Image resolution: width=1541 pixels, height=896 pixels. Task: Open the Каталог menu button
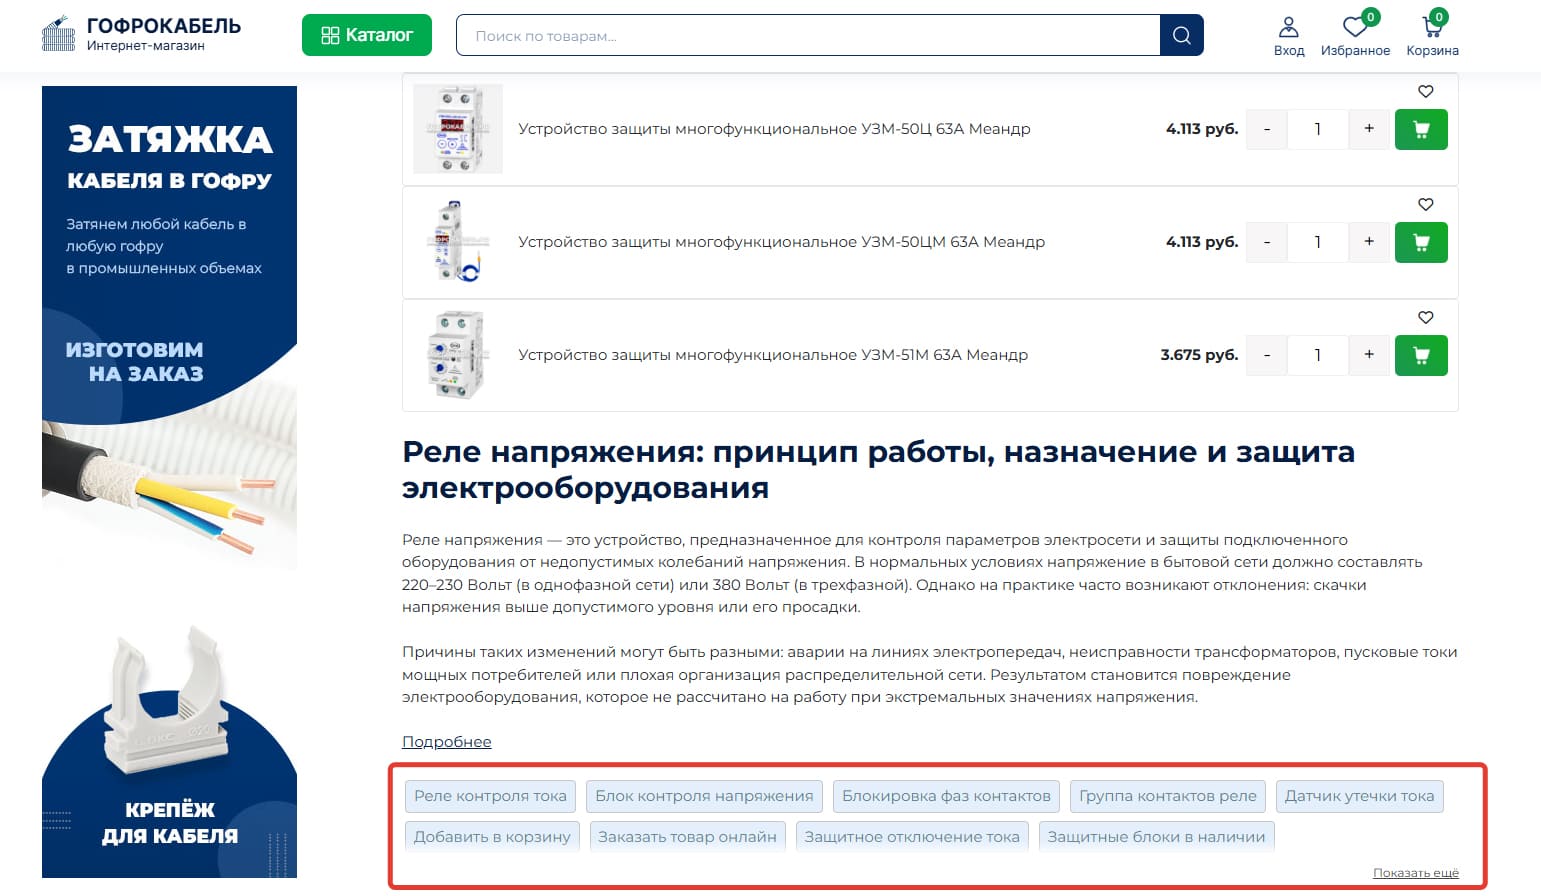point(367,35)
